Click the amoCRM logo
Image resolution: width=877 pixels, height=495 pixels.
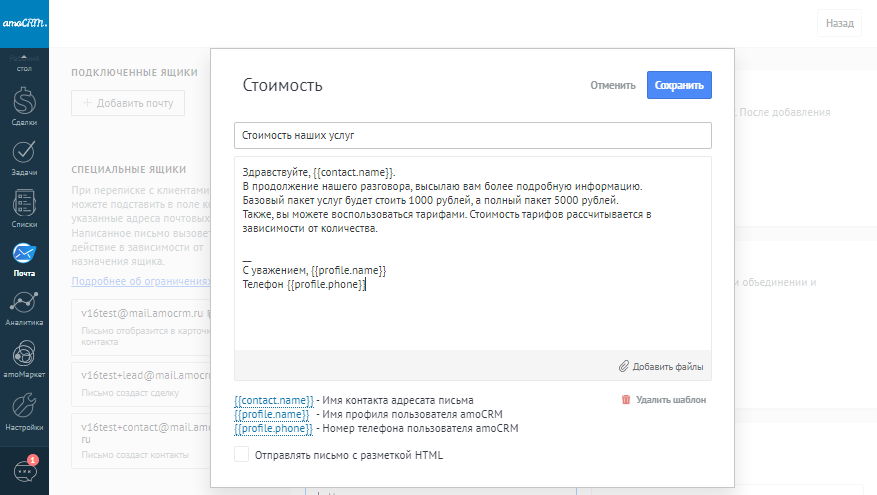point(24,22)
